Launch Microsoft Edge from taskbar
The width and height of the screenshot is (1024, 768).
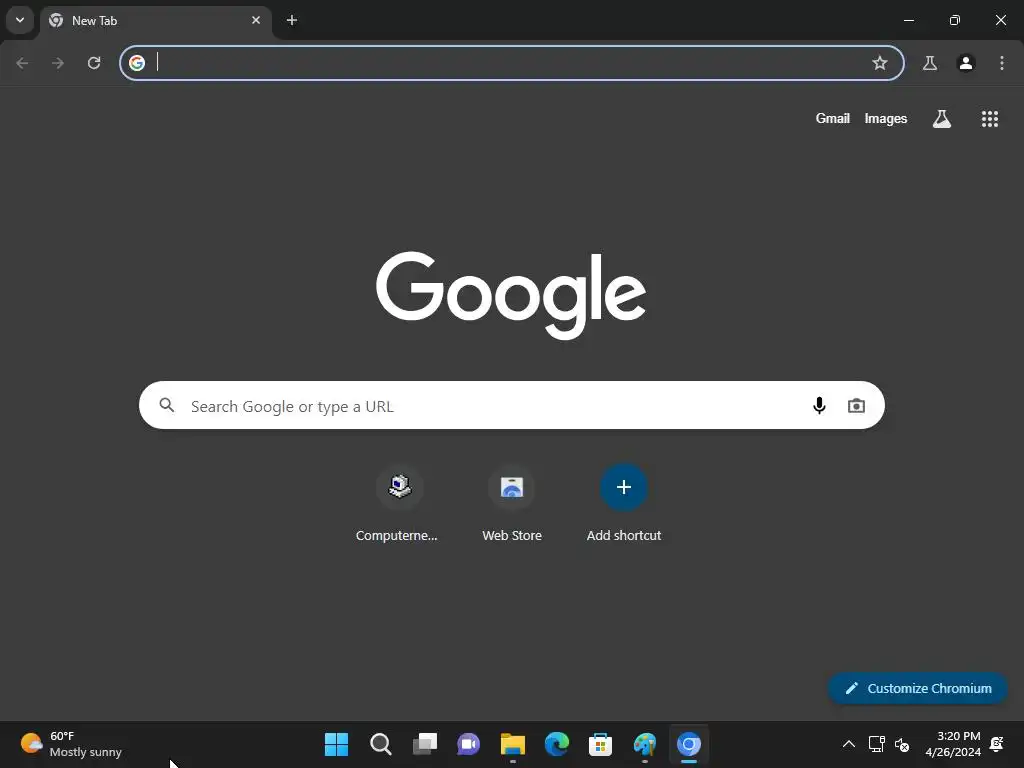556,744
